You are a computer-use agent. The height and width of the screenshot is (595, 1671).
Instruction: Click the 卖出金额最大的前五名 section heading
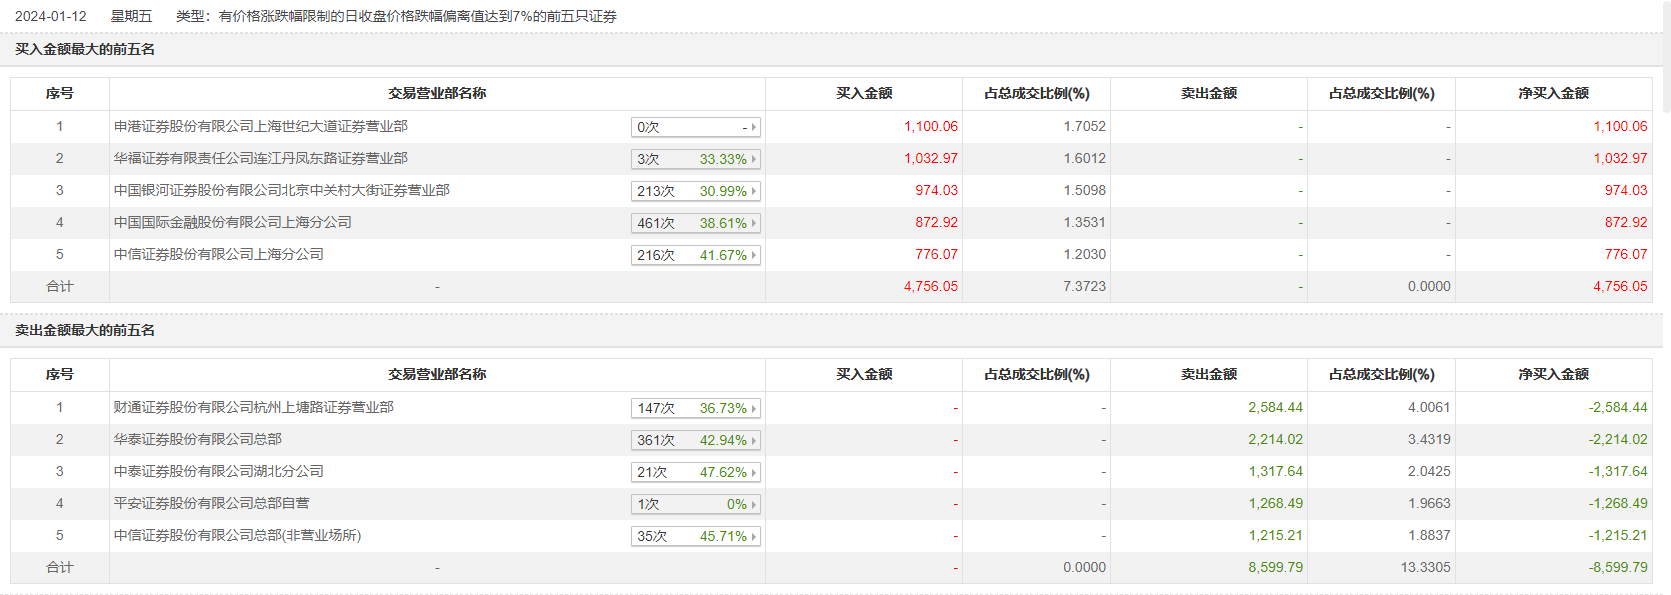coord(85,330)
